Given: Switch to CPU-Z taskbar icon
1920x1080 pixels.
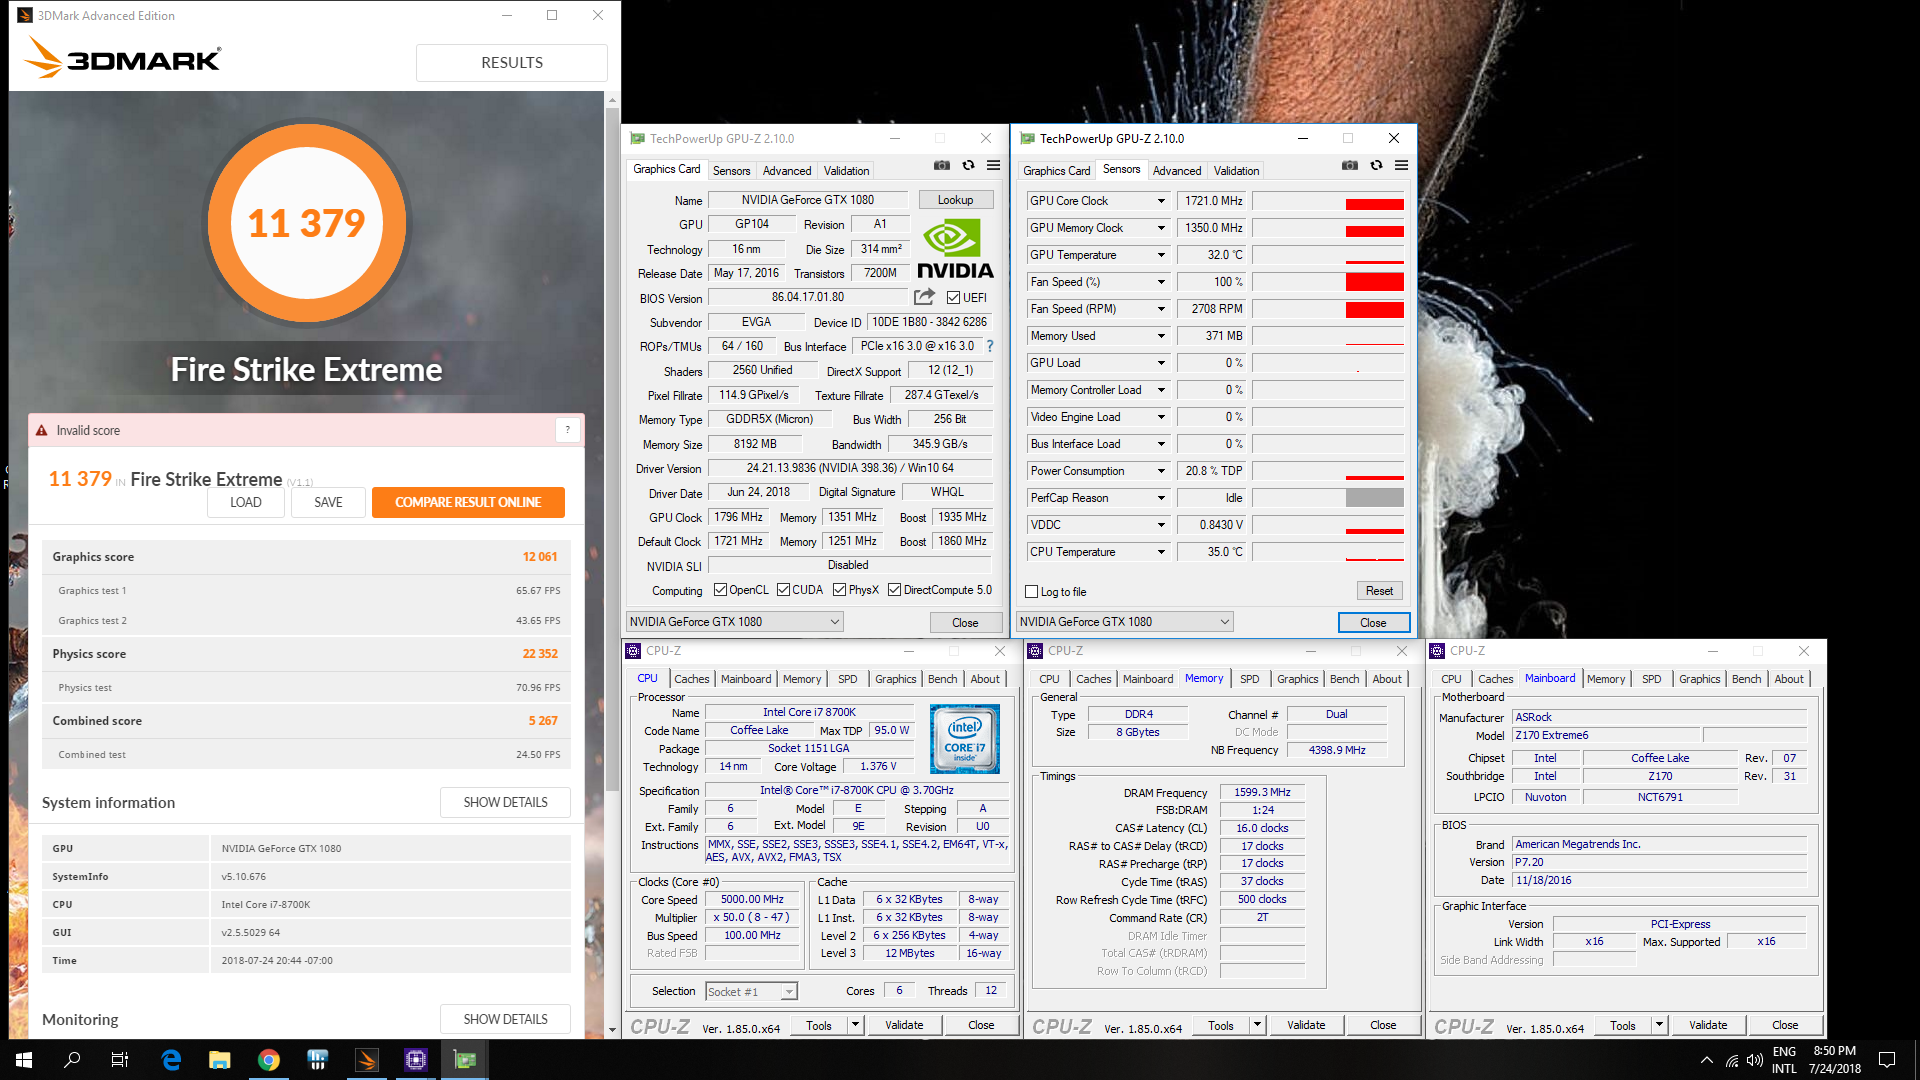Looking at the screenshot, I should [416, 1060].
